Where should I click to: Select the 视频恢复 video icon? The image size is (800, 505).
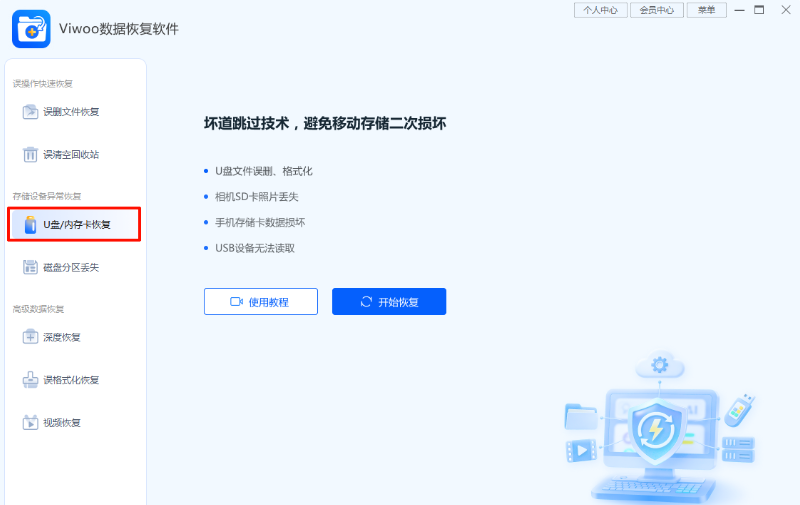click(30, 422)
